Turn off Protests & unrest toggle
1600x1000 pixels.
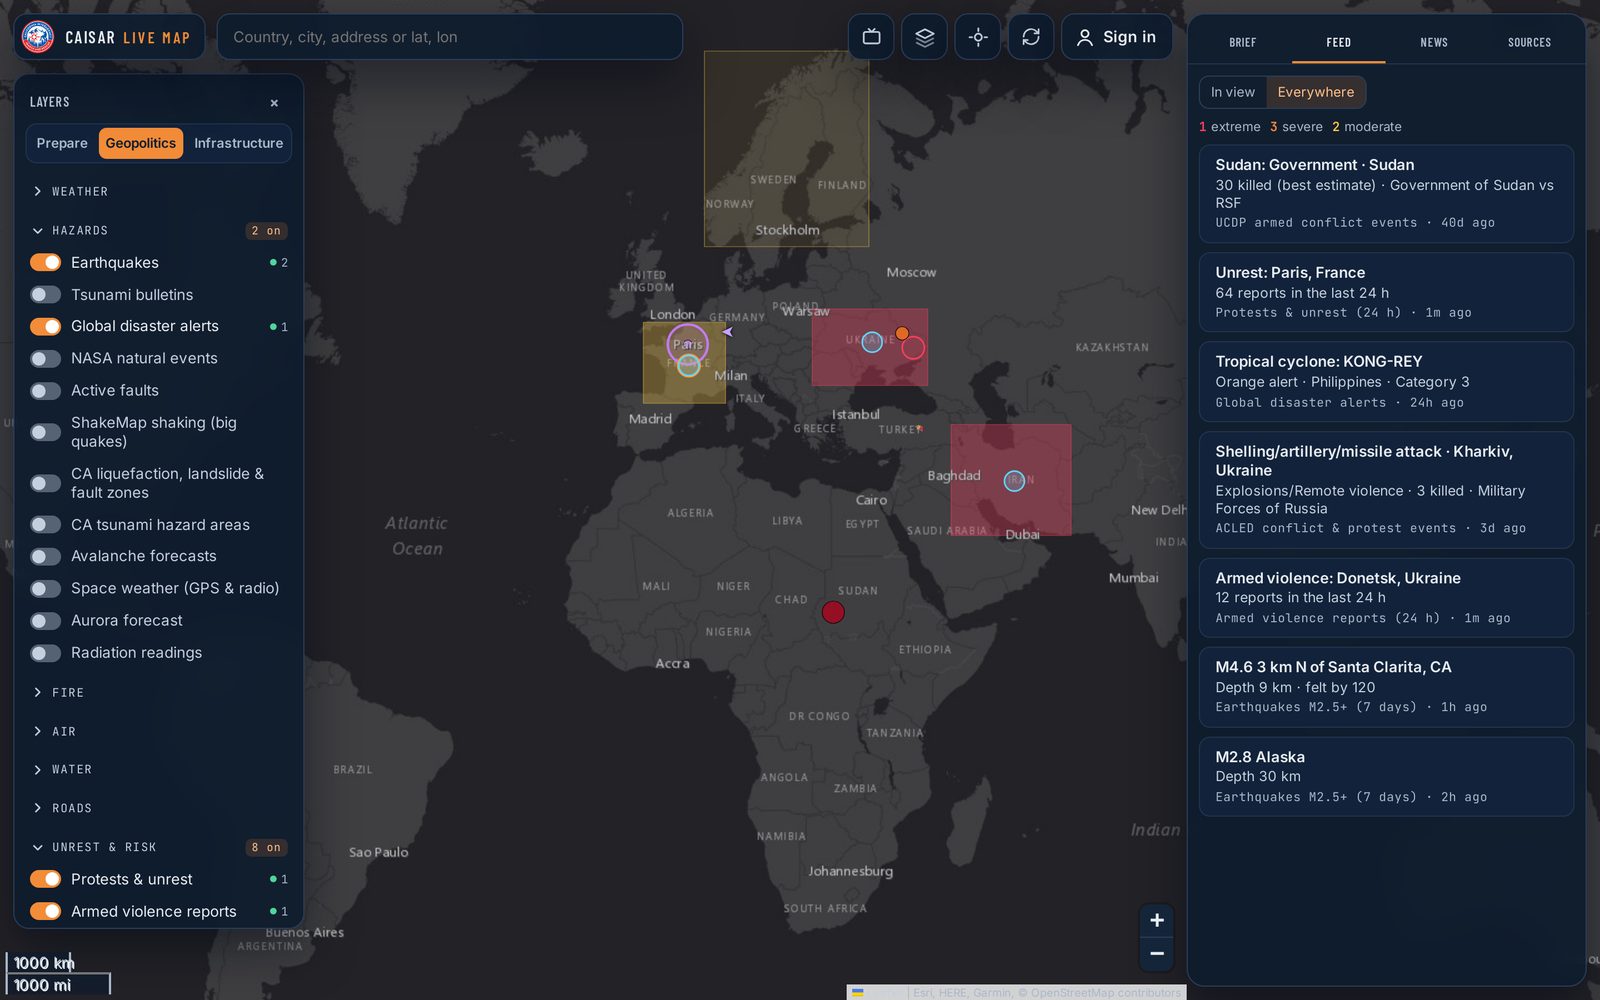pyautogui.click(x=46, y=879)
